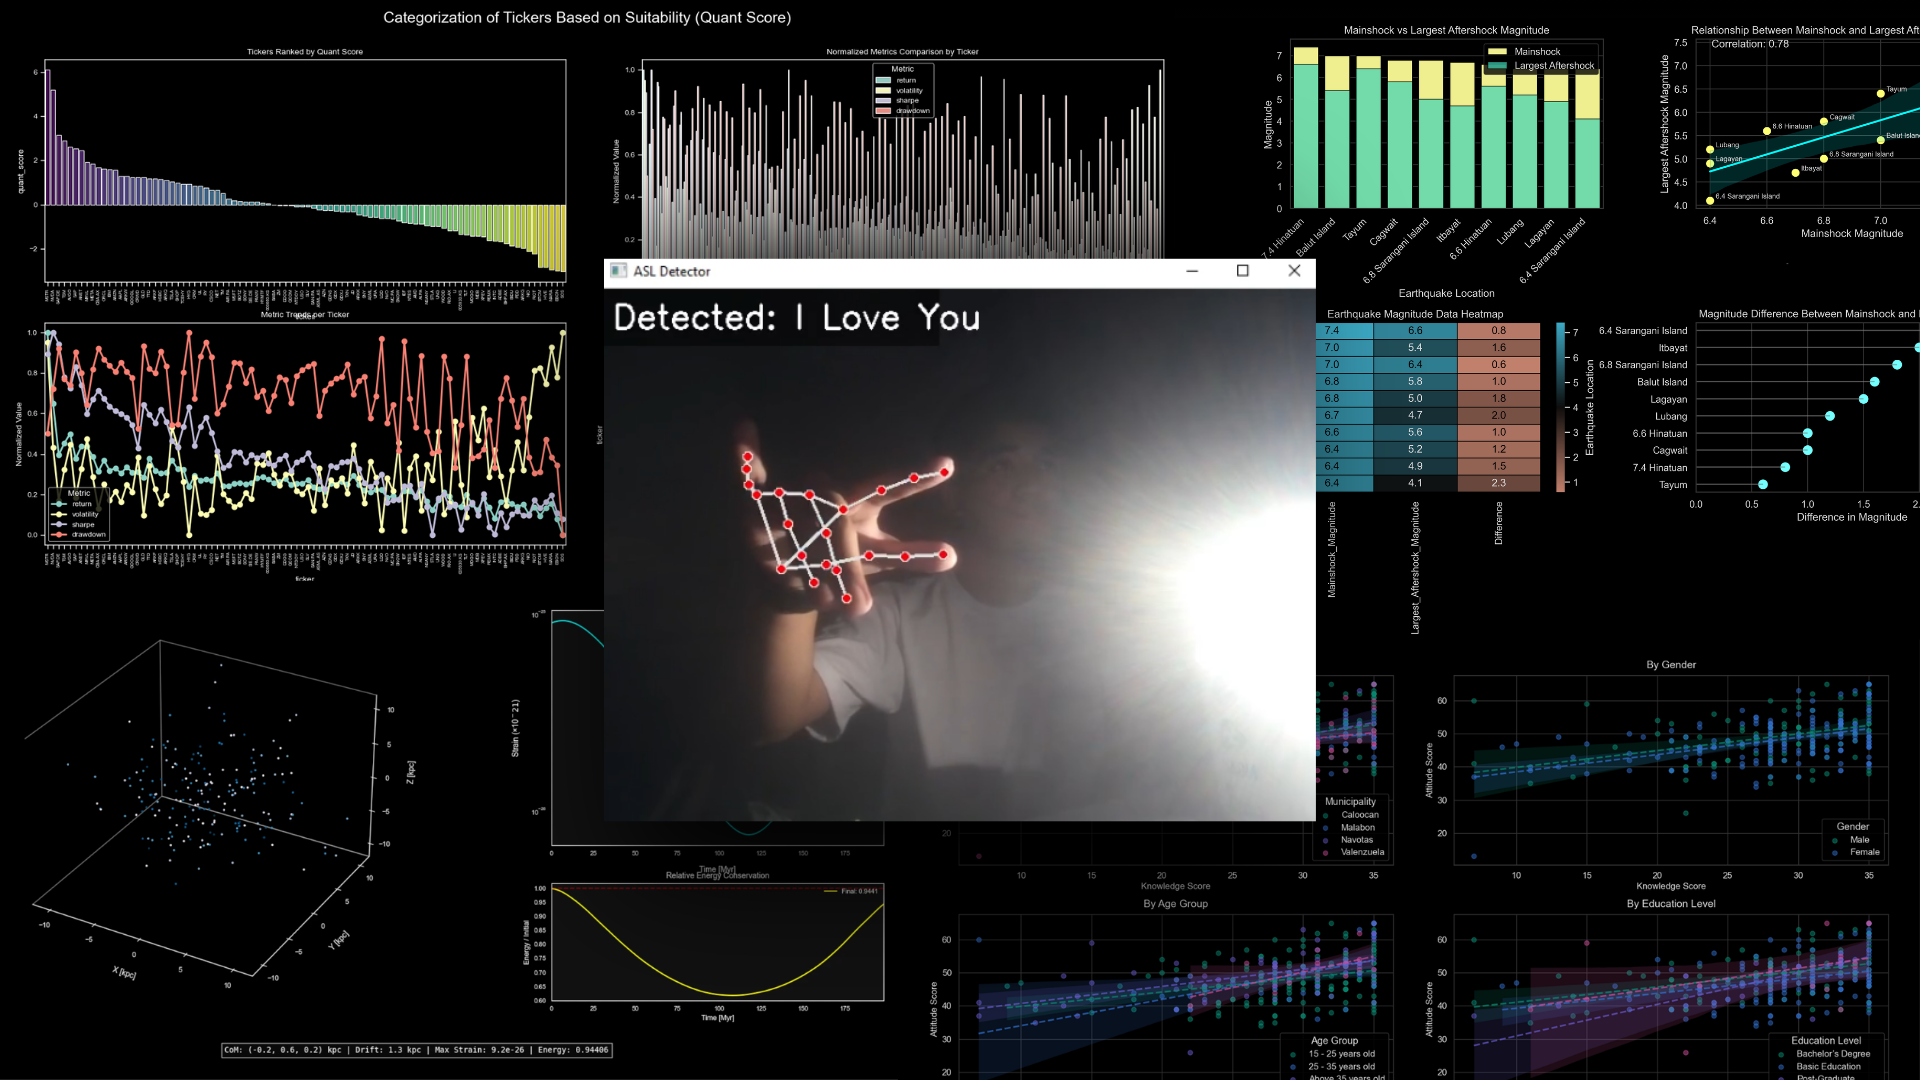The image size is (1920, 1080).
Task: Click the "Cagwait" point label in the correlation scatter plot
Action: pos(1842,117)
